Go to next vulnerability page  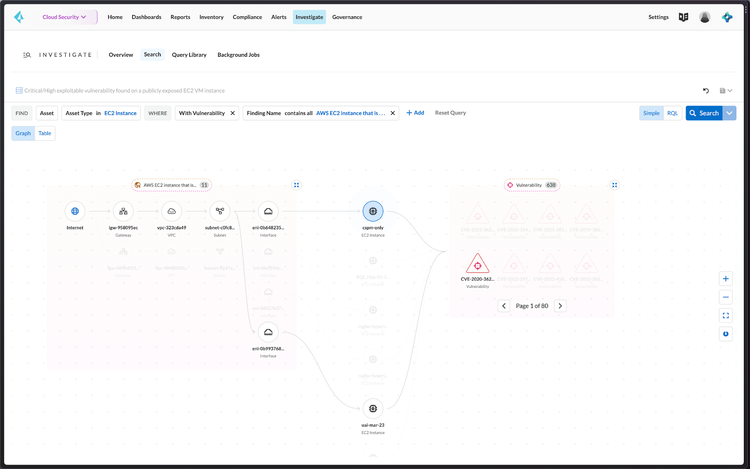pos(560,306)
